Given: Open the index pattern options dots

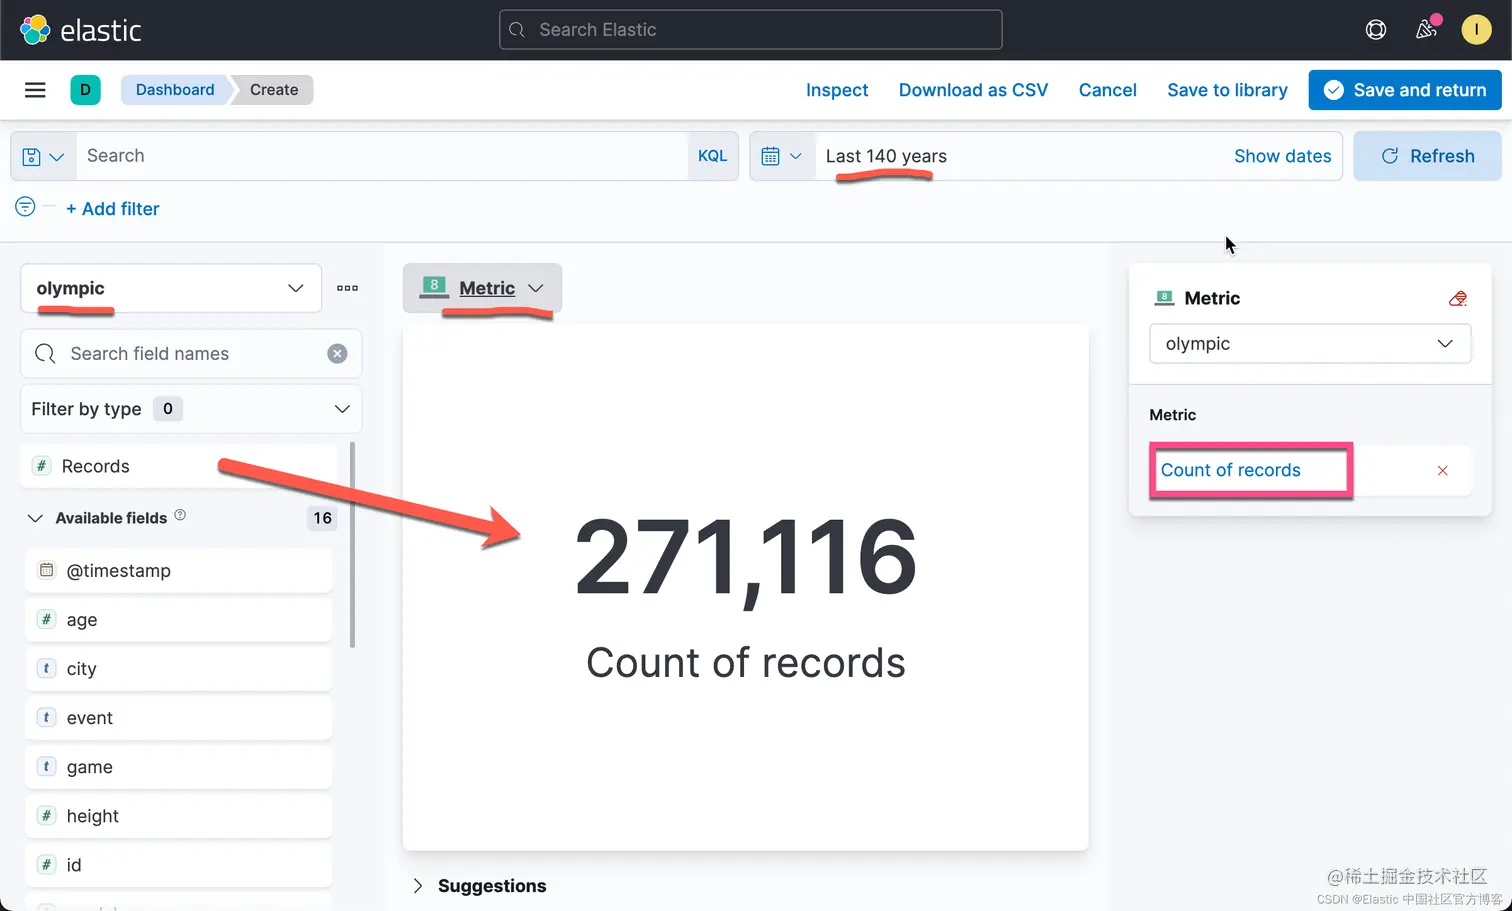Looking at the screenshot, I should coord(347,288).
